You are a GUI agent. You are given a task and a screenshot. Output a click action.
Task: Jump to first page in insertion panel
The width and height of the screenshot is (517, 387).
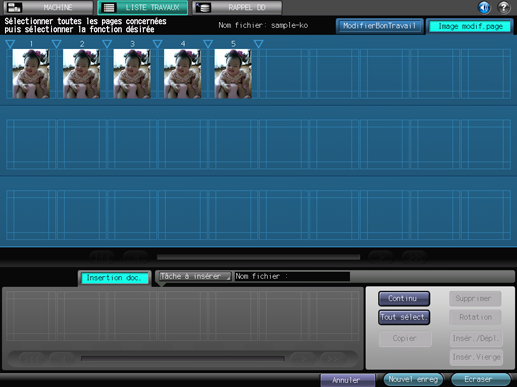pyautogui.click(x=32, y=359)
